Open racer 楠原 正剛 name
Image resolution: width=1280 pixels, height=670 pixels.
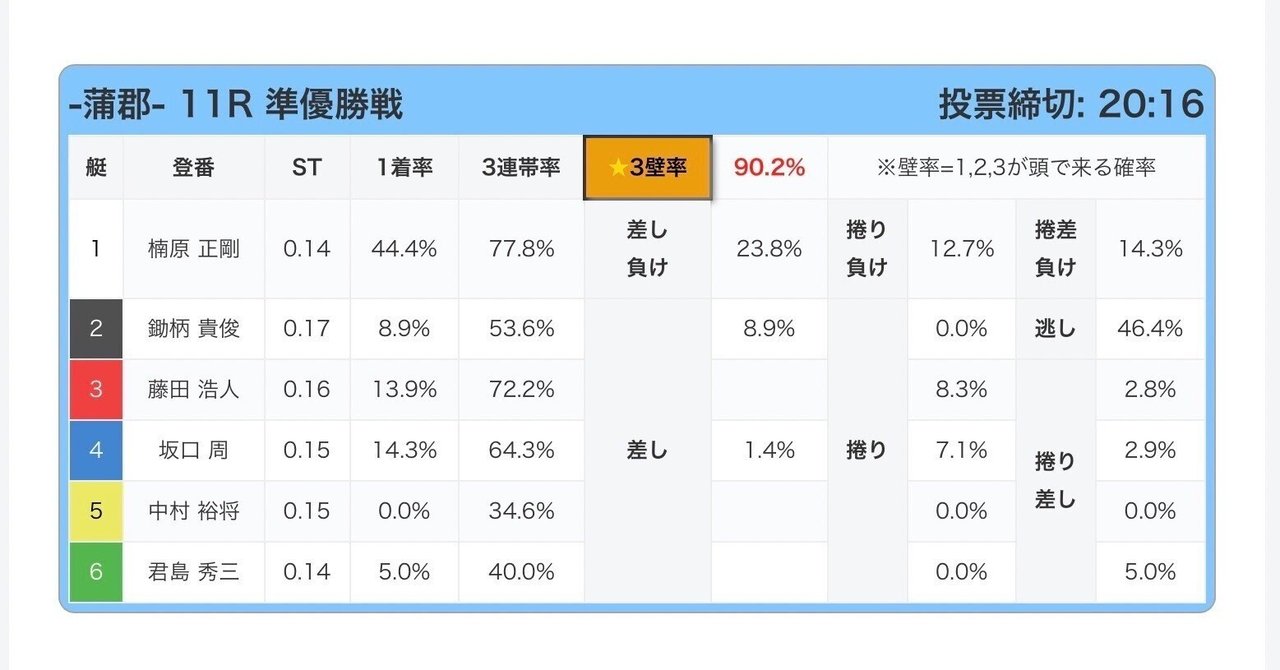point(194,249)
